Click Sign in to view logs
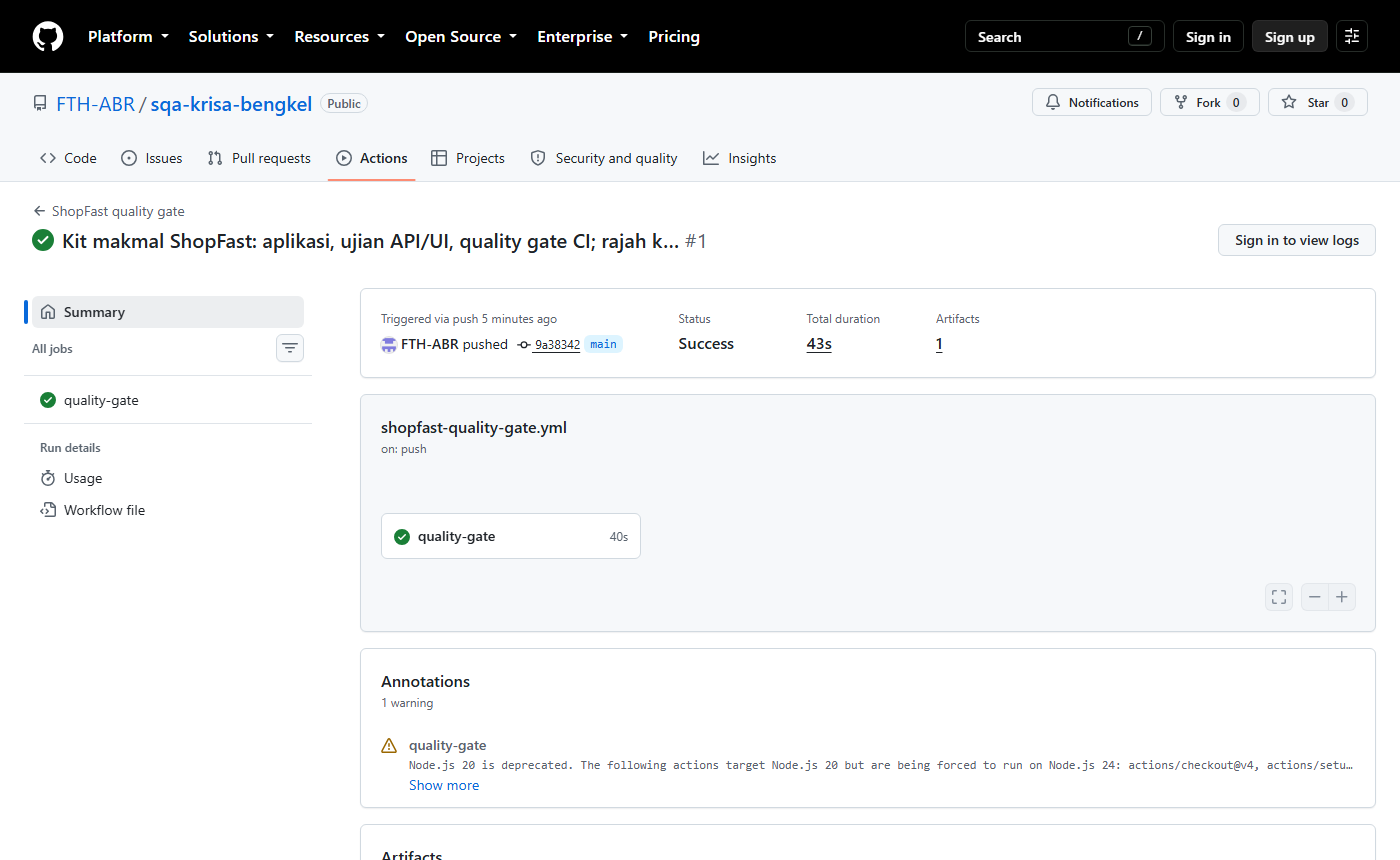Screen dimensions: 1400x860 pos(1296,240)
